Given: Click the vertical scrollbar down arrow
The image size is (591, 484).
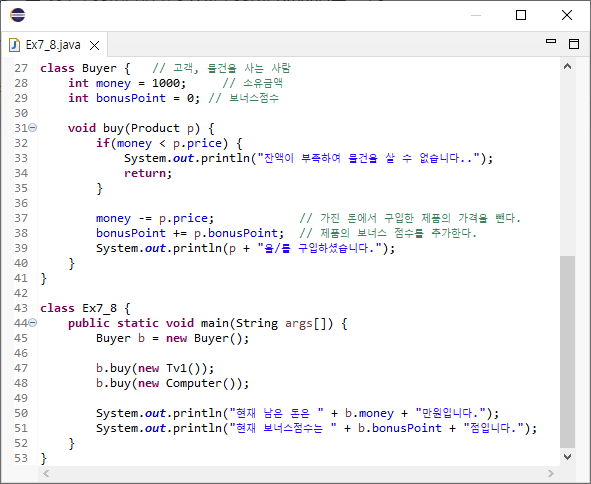Looking at the screenshot, I should [567, 457].
